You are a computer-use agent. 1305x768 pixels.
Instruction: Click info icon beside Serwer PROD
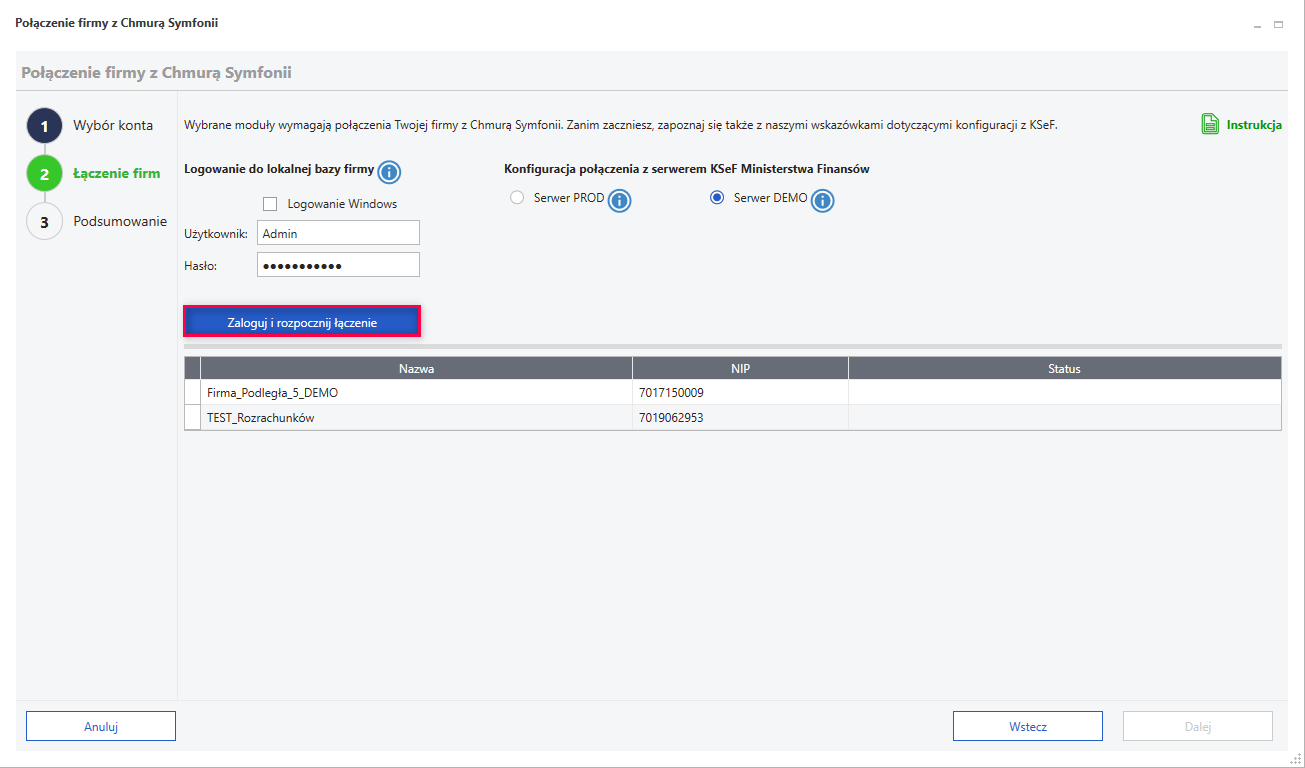point(619,201)
